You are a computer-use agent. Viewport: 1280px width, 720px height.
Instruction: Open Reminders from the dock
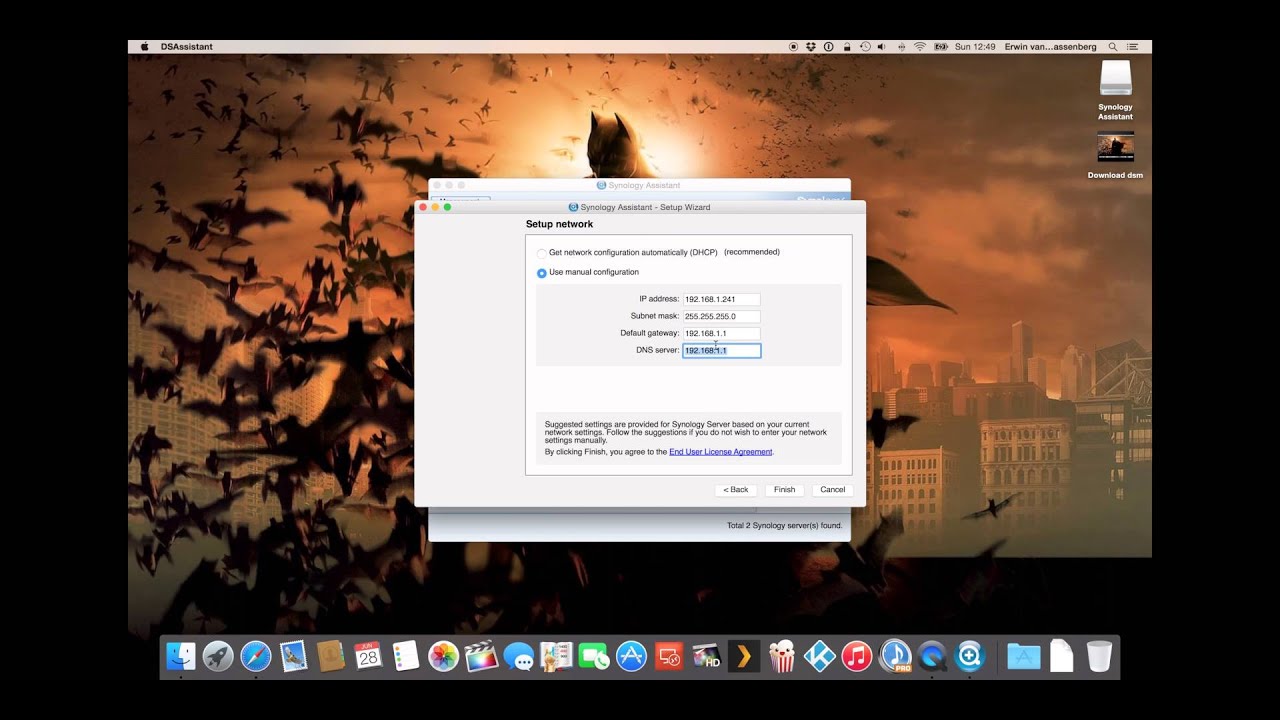pyautogui.click(x=405, y=656)
